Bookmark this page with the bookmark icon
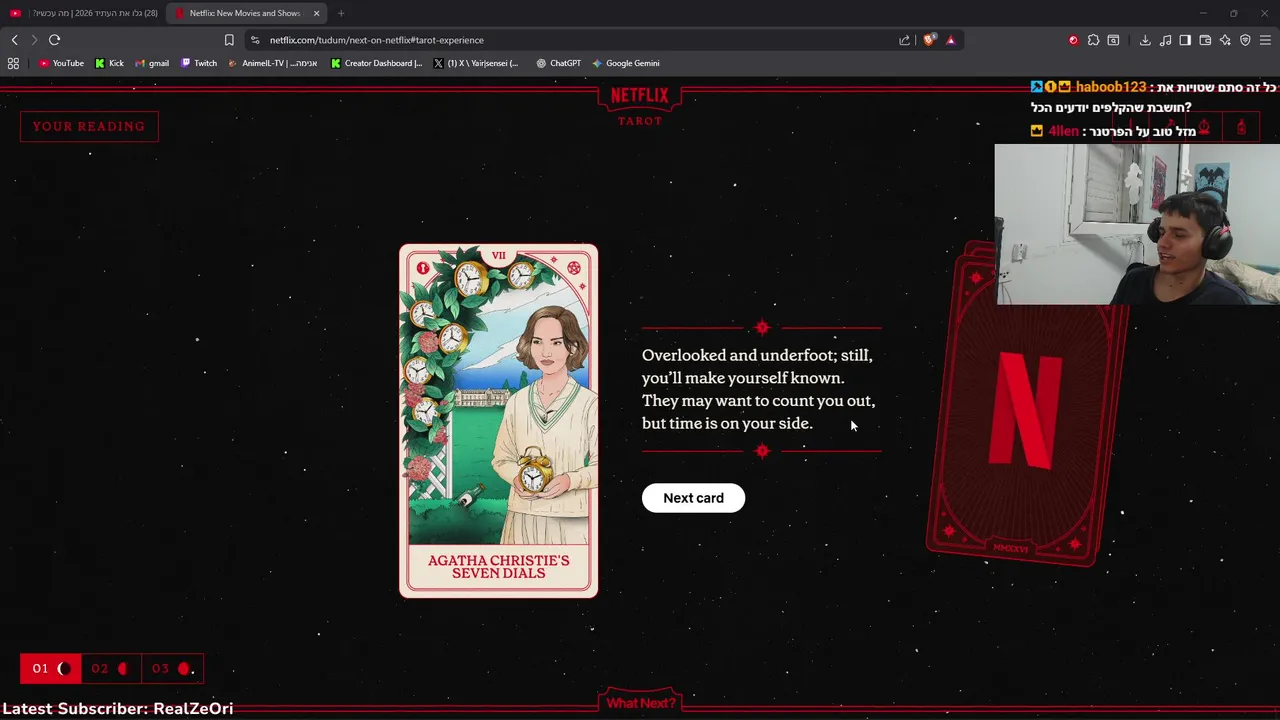 pyautogui.click(x=229, y=40)
